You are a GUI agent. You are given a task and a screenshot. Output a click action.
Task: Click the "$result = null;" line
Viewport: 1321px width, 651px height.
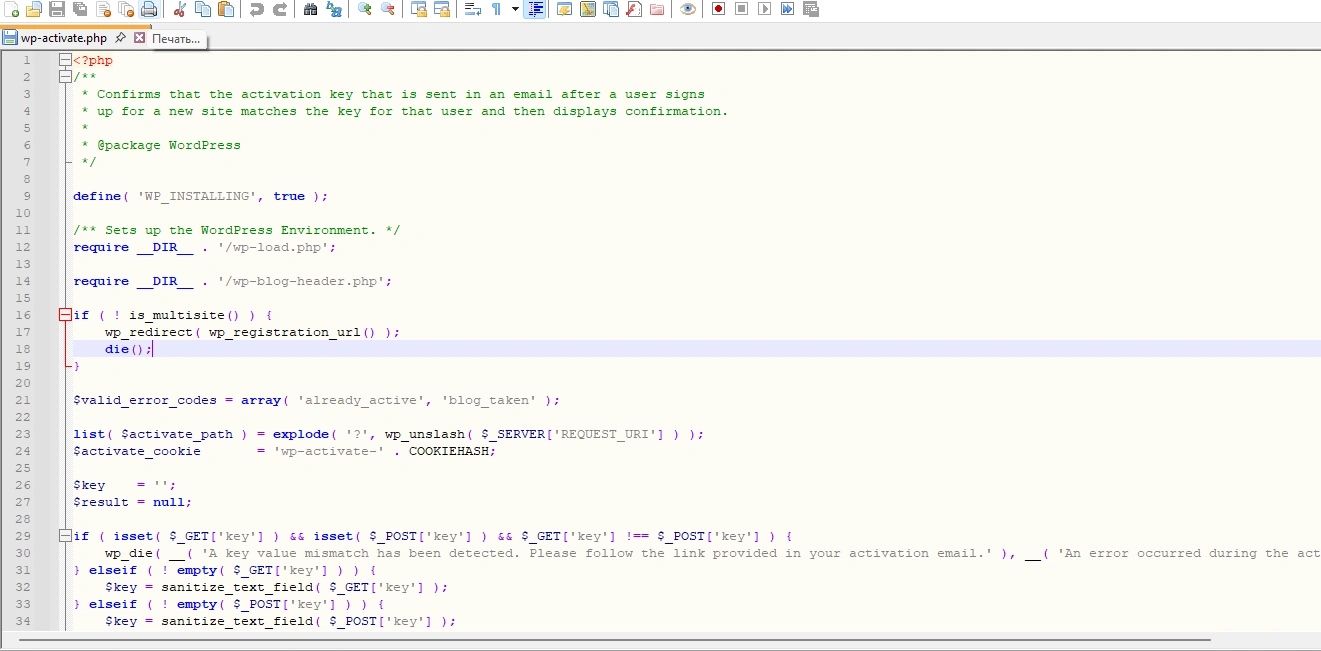(x=132, y=502)
